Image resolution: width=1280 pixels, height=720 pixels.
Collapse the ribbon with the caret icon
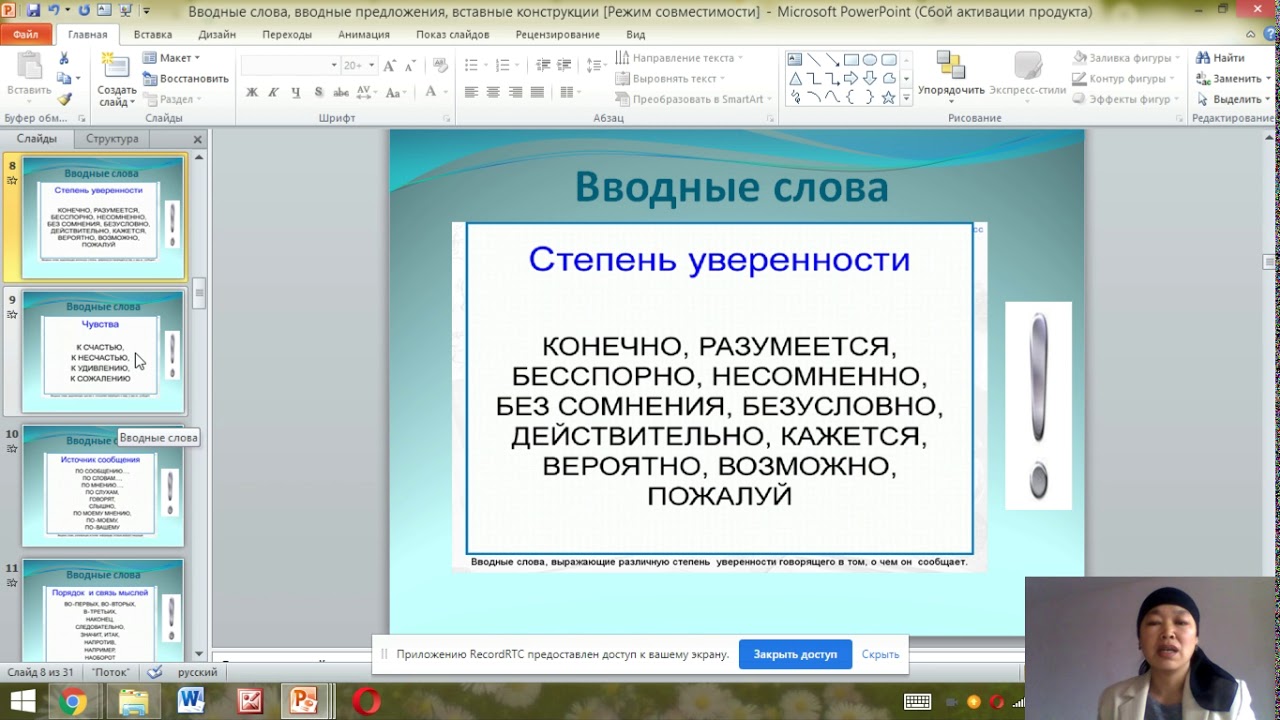point(1249,34)
